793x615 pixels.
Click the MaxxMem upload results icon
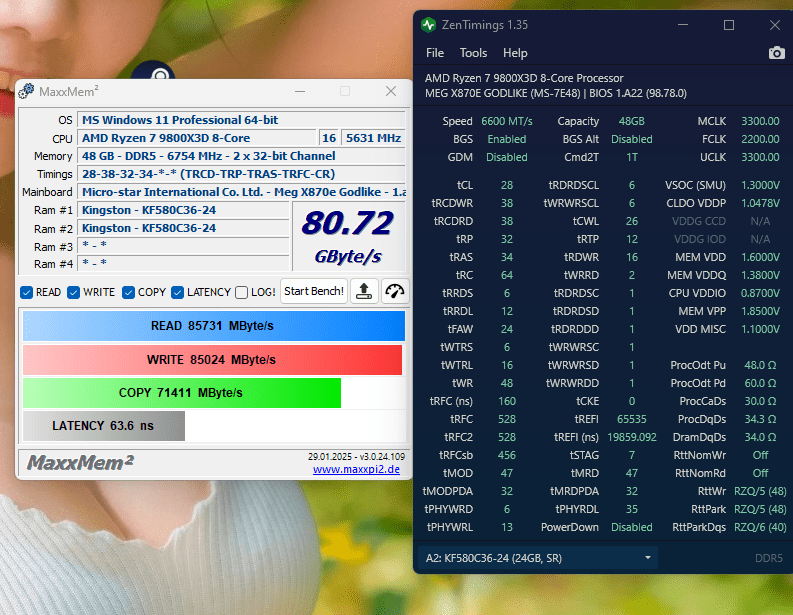tap(364, 291)
